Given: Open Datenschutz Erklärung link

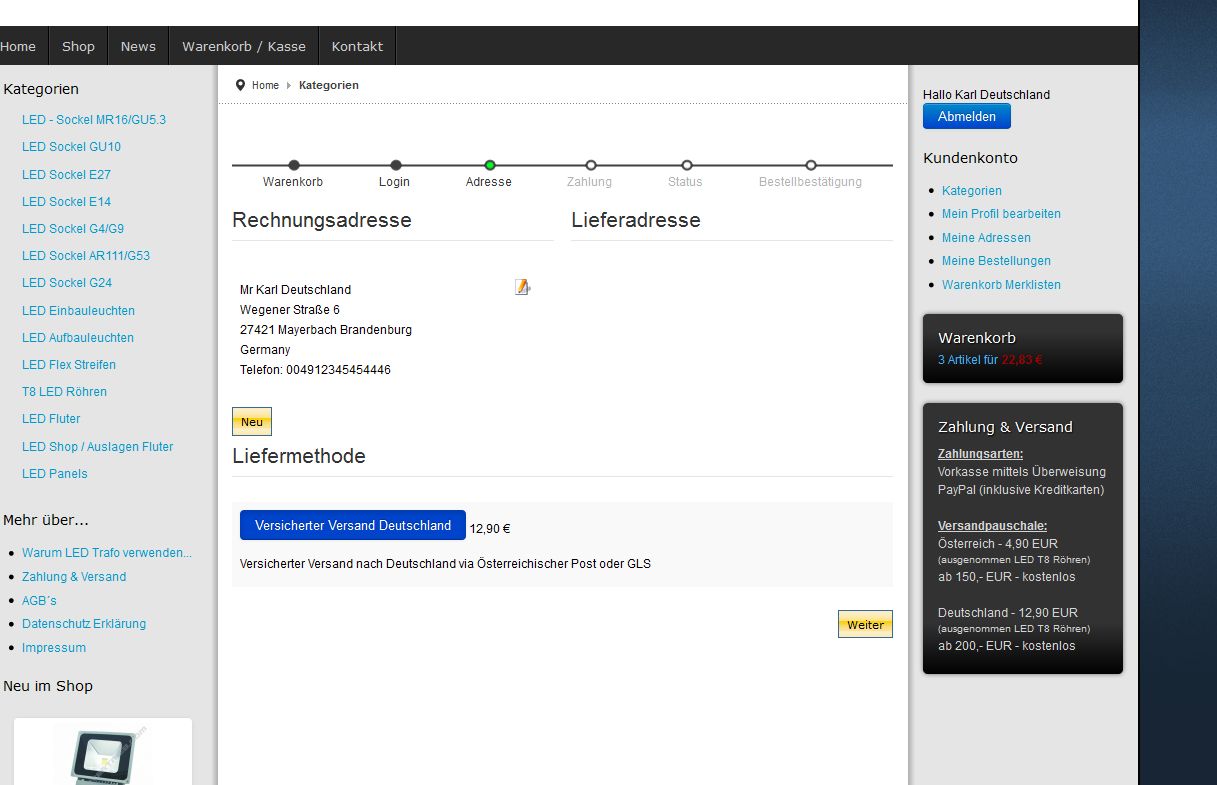Looking at the screenshot, I should pyautogui.click(x=84, y=623).
